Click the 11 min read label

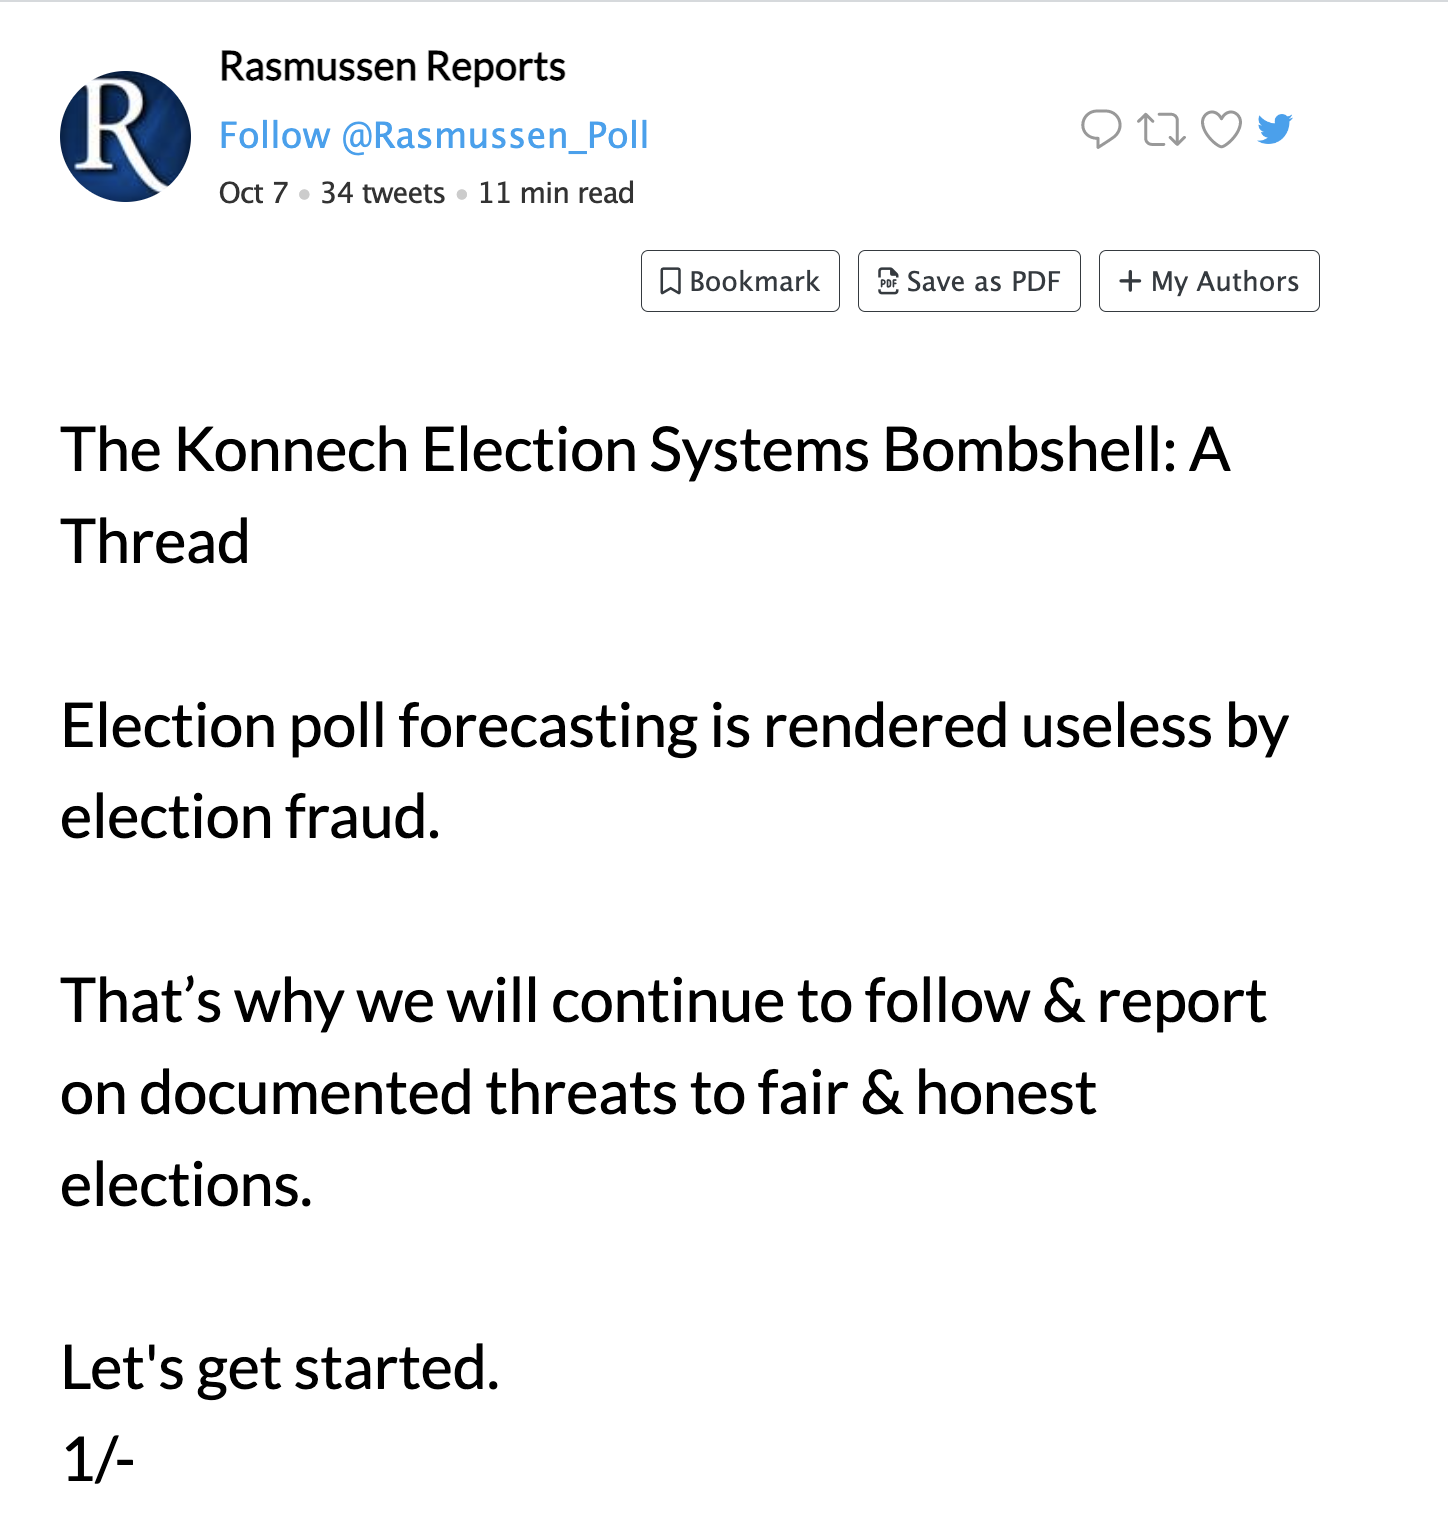pyautogui.click(x=556, y=193)
